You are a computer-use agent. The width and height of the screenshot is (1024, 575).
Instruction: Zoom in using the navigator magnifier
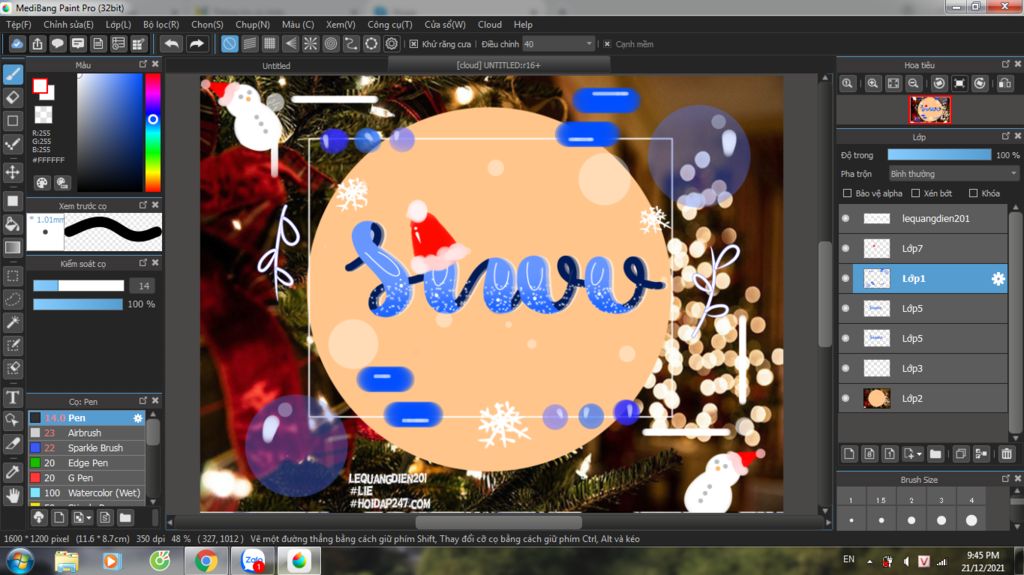click(873, 84)
